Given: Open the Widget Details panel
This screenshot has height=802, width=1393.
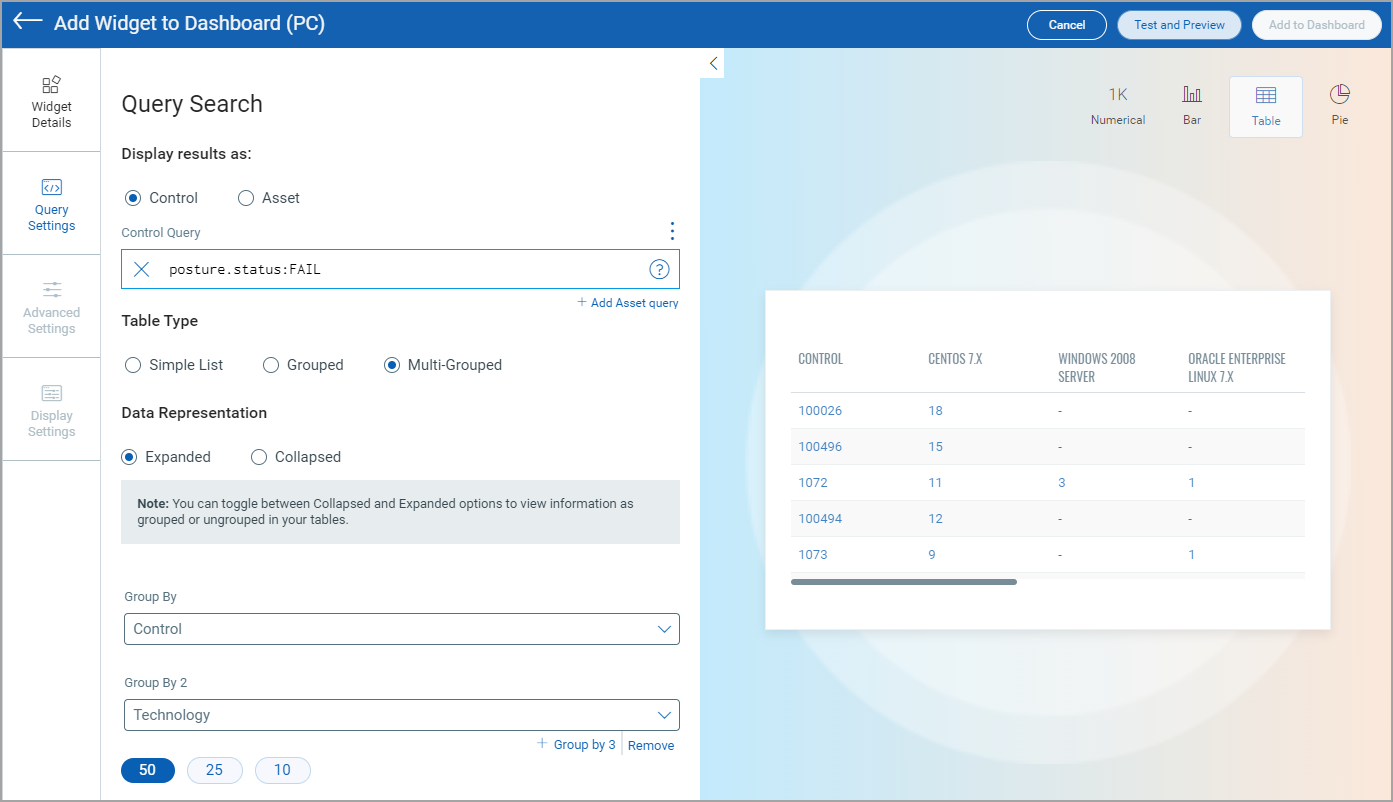Looking at the screenshot, I should [51, 100].
